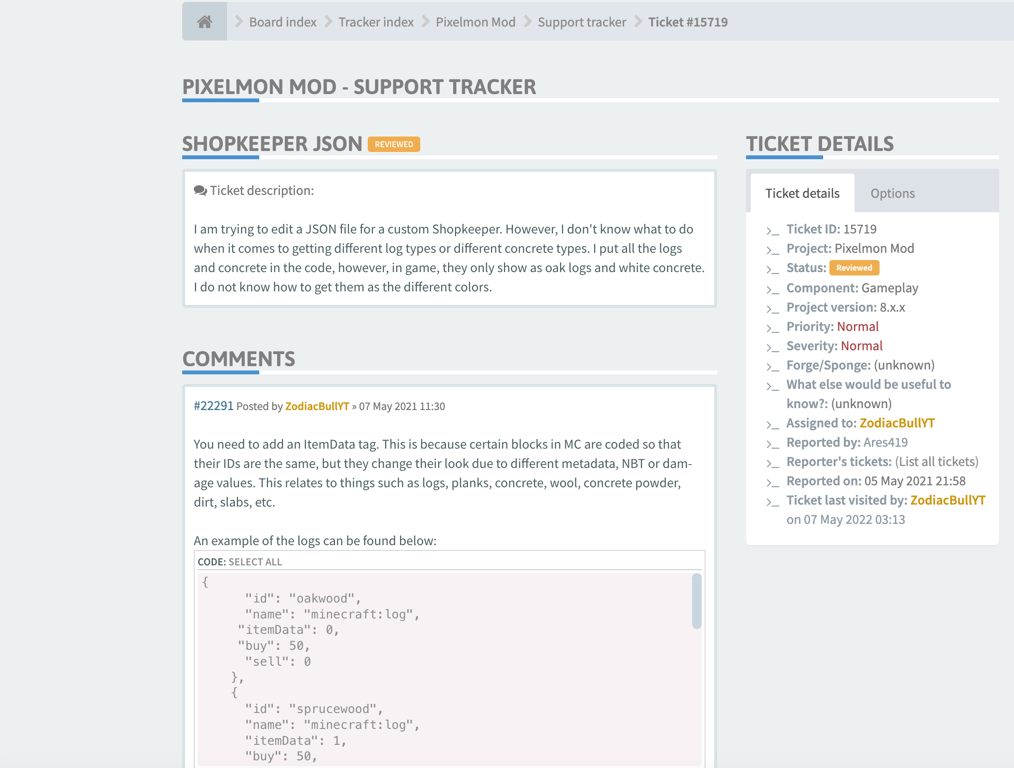Click the prompt icon beside Reported by
1014x768 pixels.
772,441
